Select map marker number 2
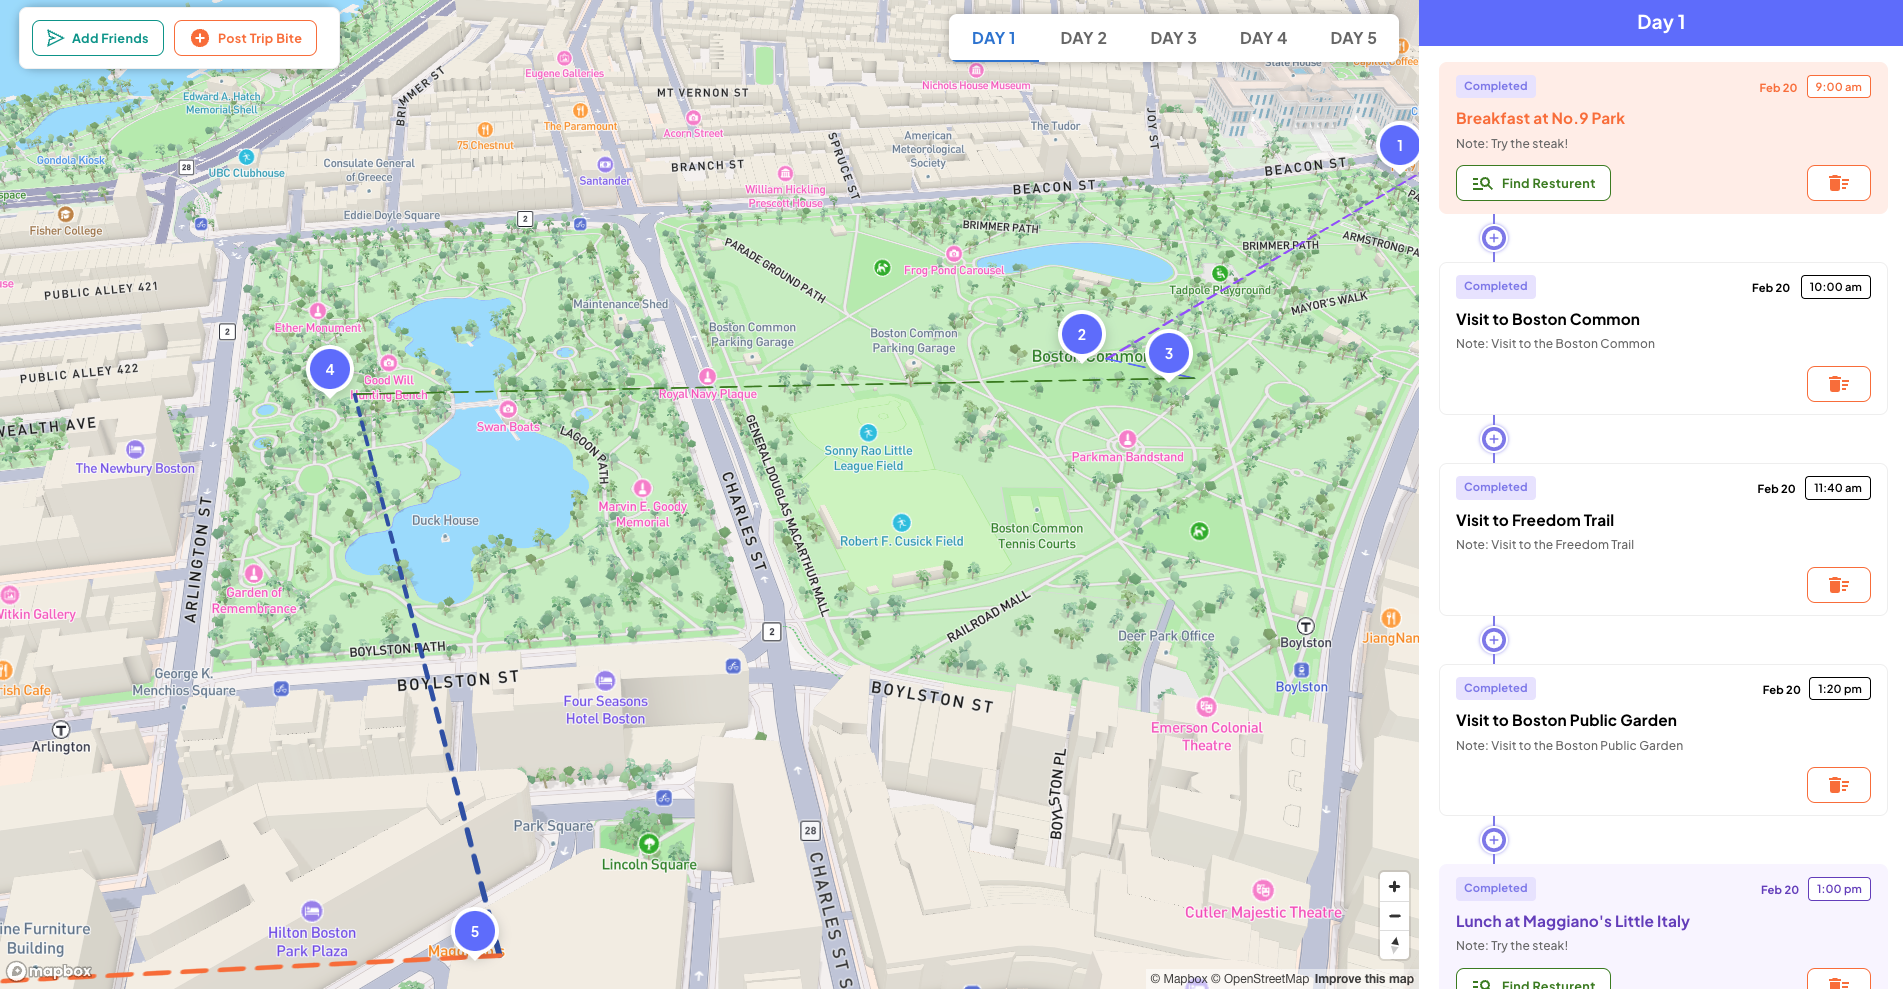1903x989 pixels. click(x=1081, y=335)
